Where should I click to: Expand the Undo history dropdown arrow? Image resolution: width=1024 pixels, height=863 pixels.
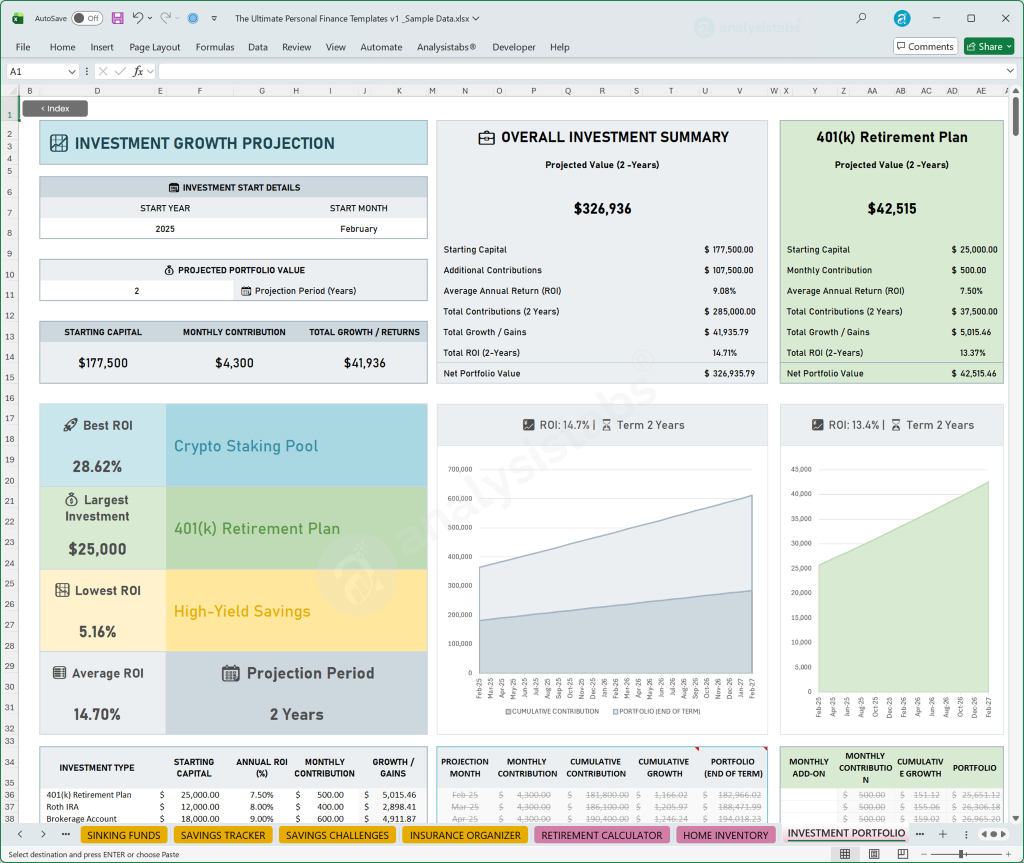click(149, 18)
